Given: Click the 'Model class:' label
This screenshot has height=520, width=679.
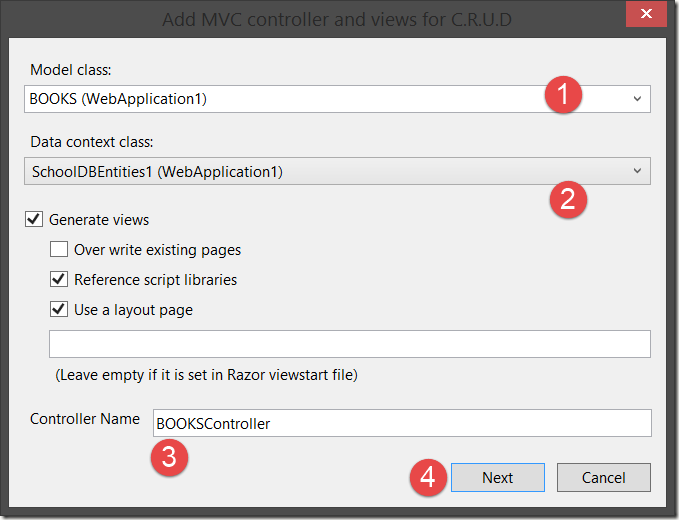Looking at the screenshot, I should 71,70.
